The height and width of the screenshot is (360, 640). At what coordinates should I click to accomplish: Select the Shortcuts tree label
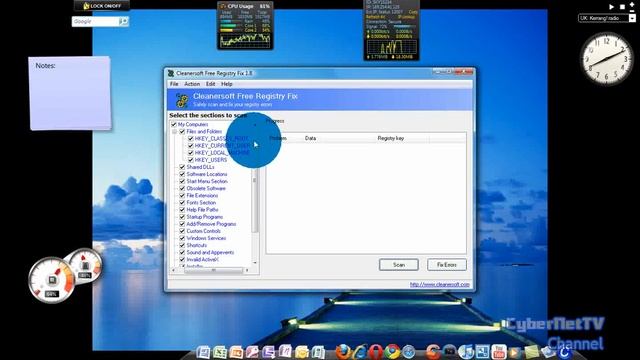click(x=196, y=245)
